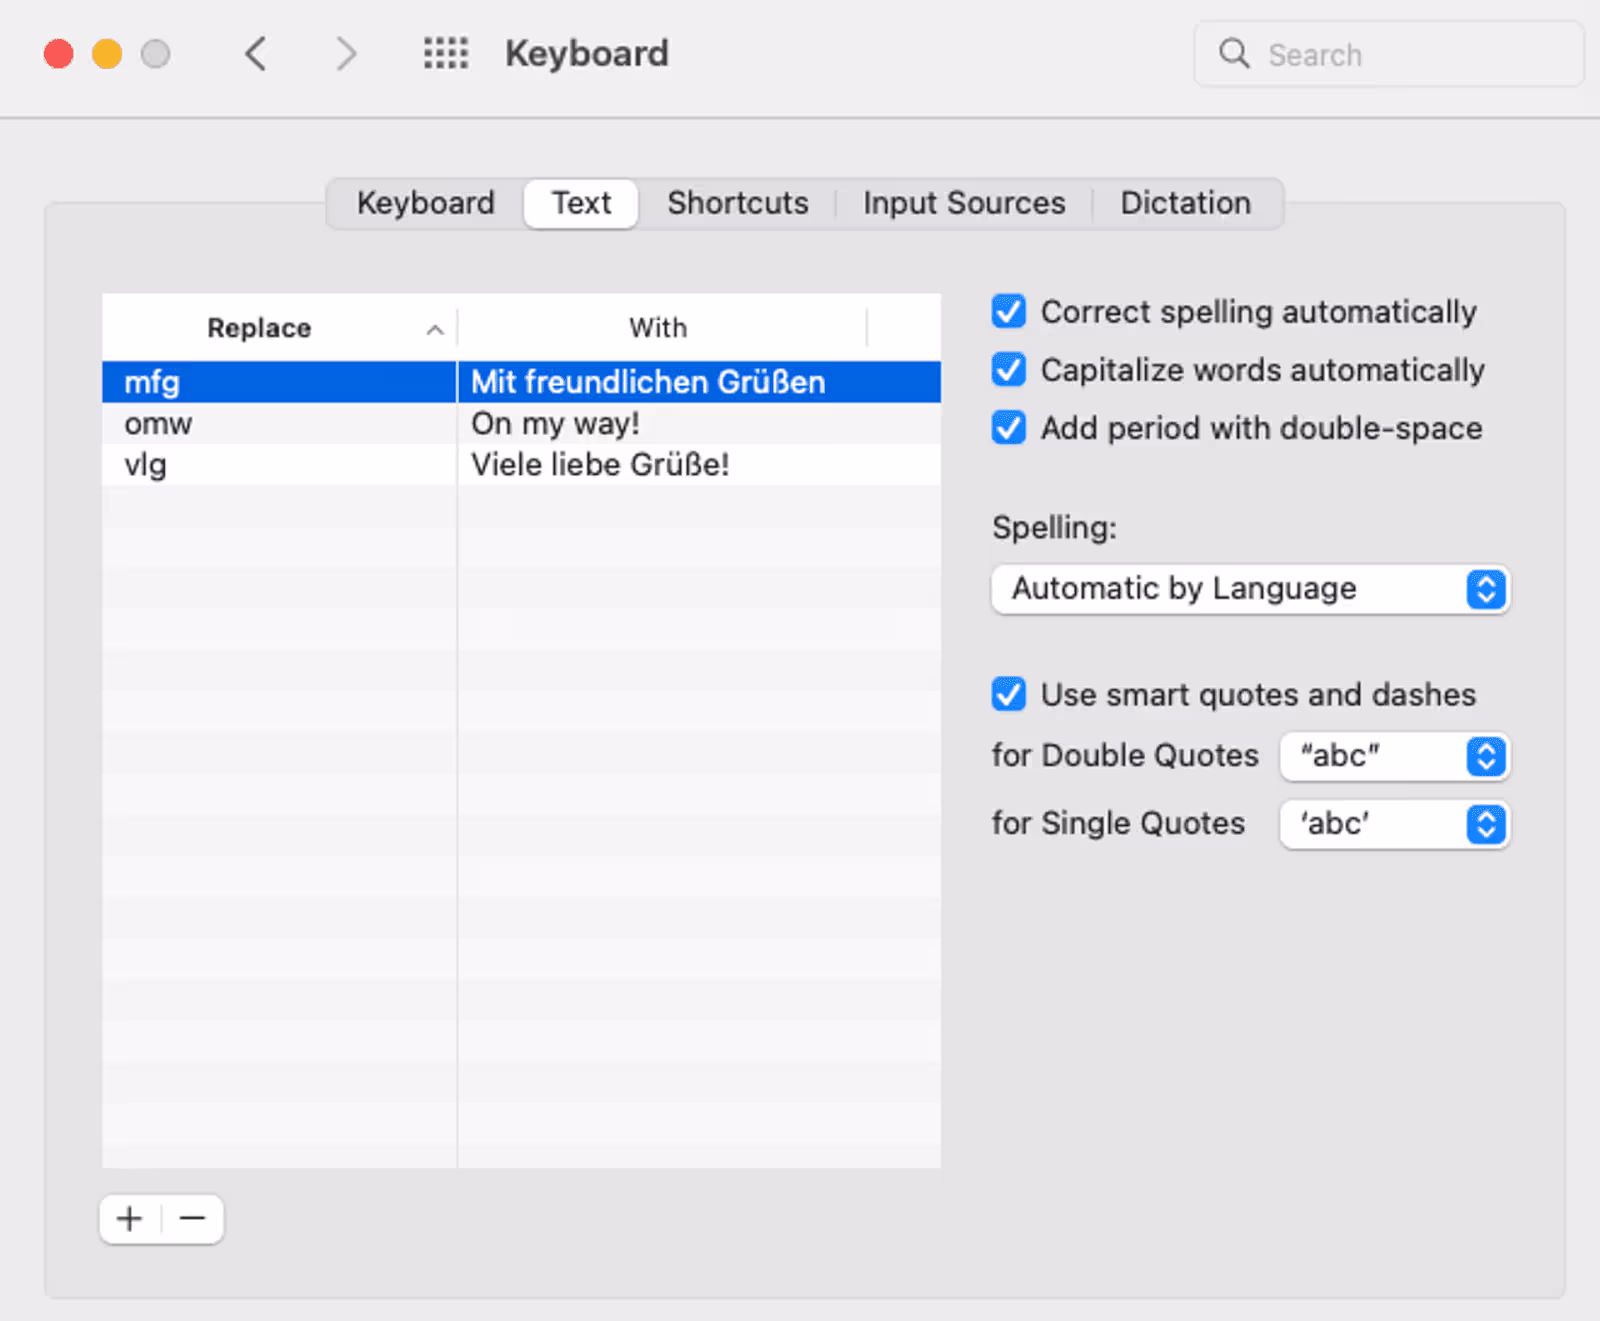Viewport: 1600px width, 1321px height.
Task: Open the Spelling language dropdown
Action: 1250,589
